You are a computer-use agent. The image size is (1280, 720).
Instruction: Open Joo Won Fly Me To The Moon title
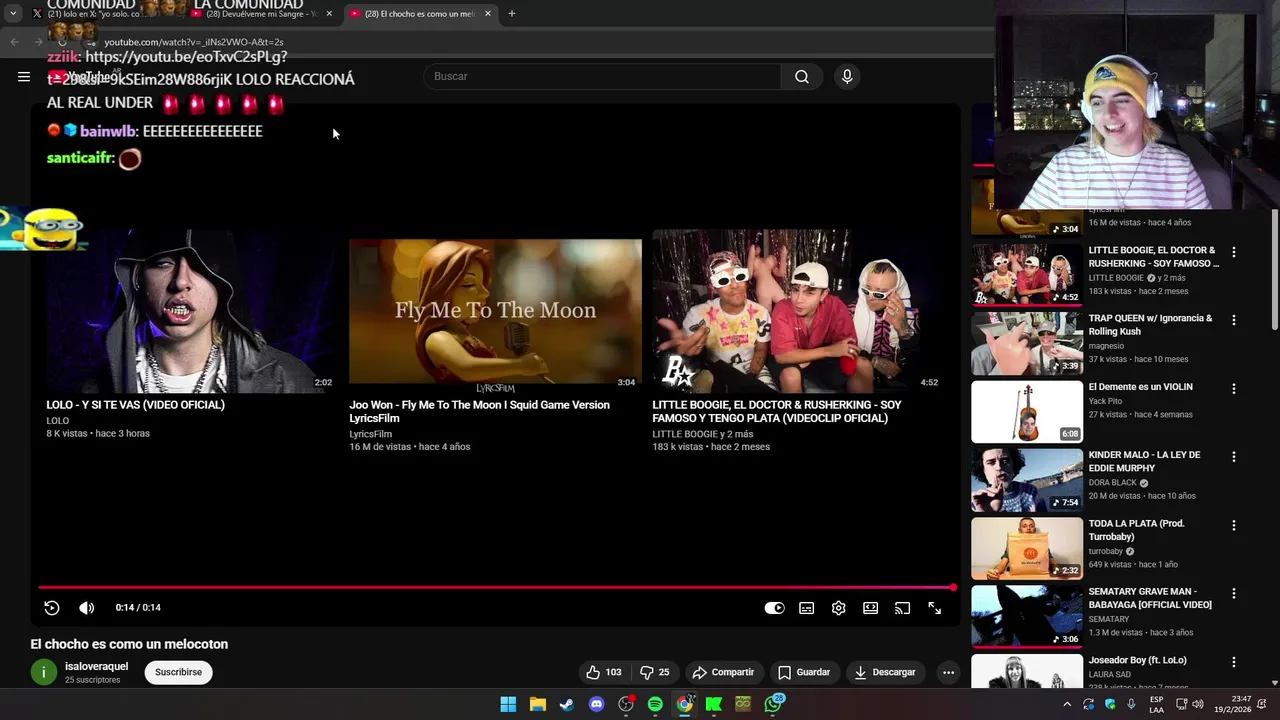pyautogui.click(x=479, y=411)
